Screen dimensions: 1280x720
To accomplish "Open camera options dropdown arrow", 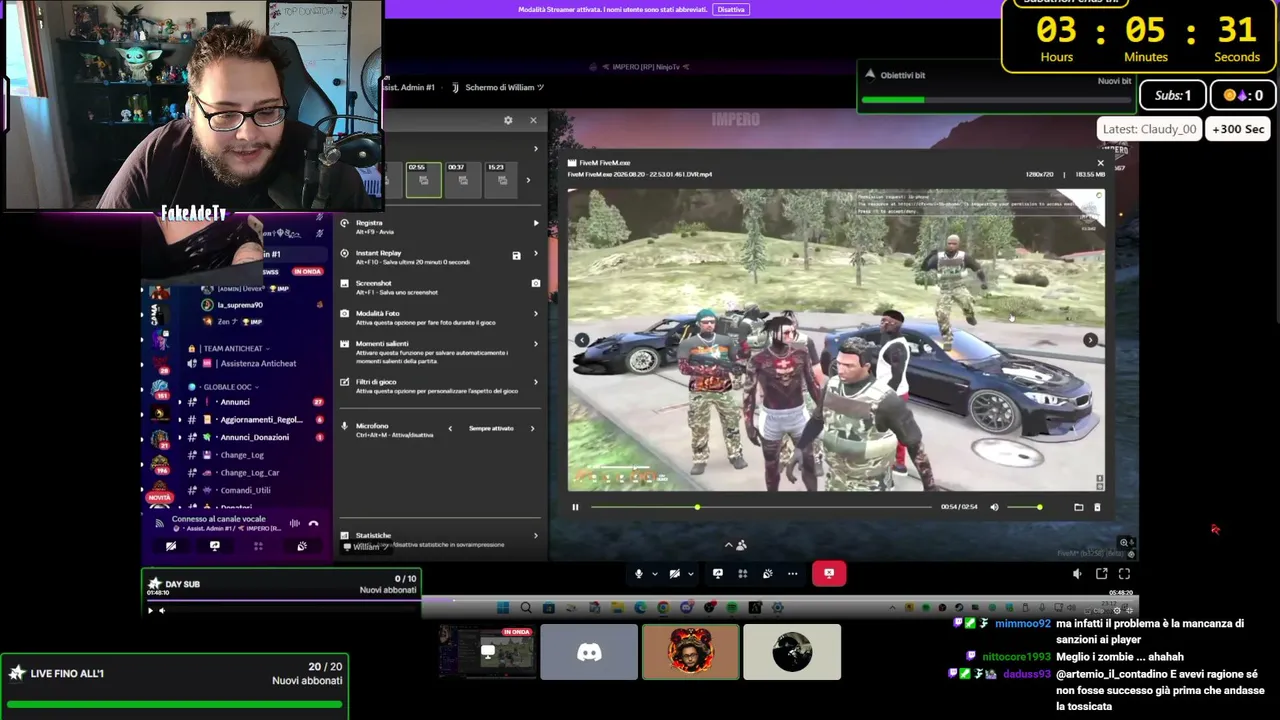I will pyautogui.click(x=690, y=574).
